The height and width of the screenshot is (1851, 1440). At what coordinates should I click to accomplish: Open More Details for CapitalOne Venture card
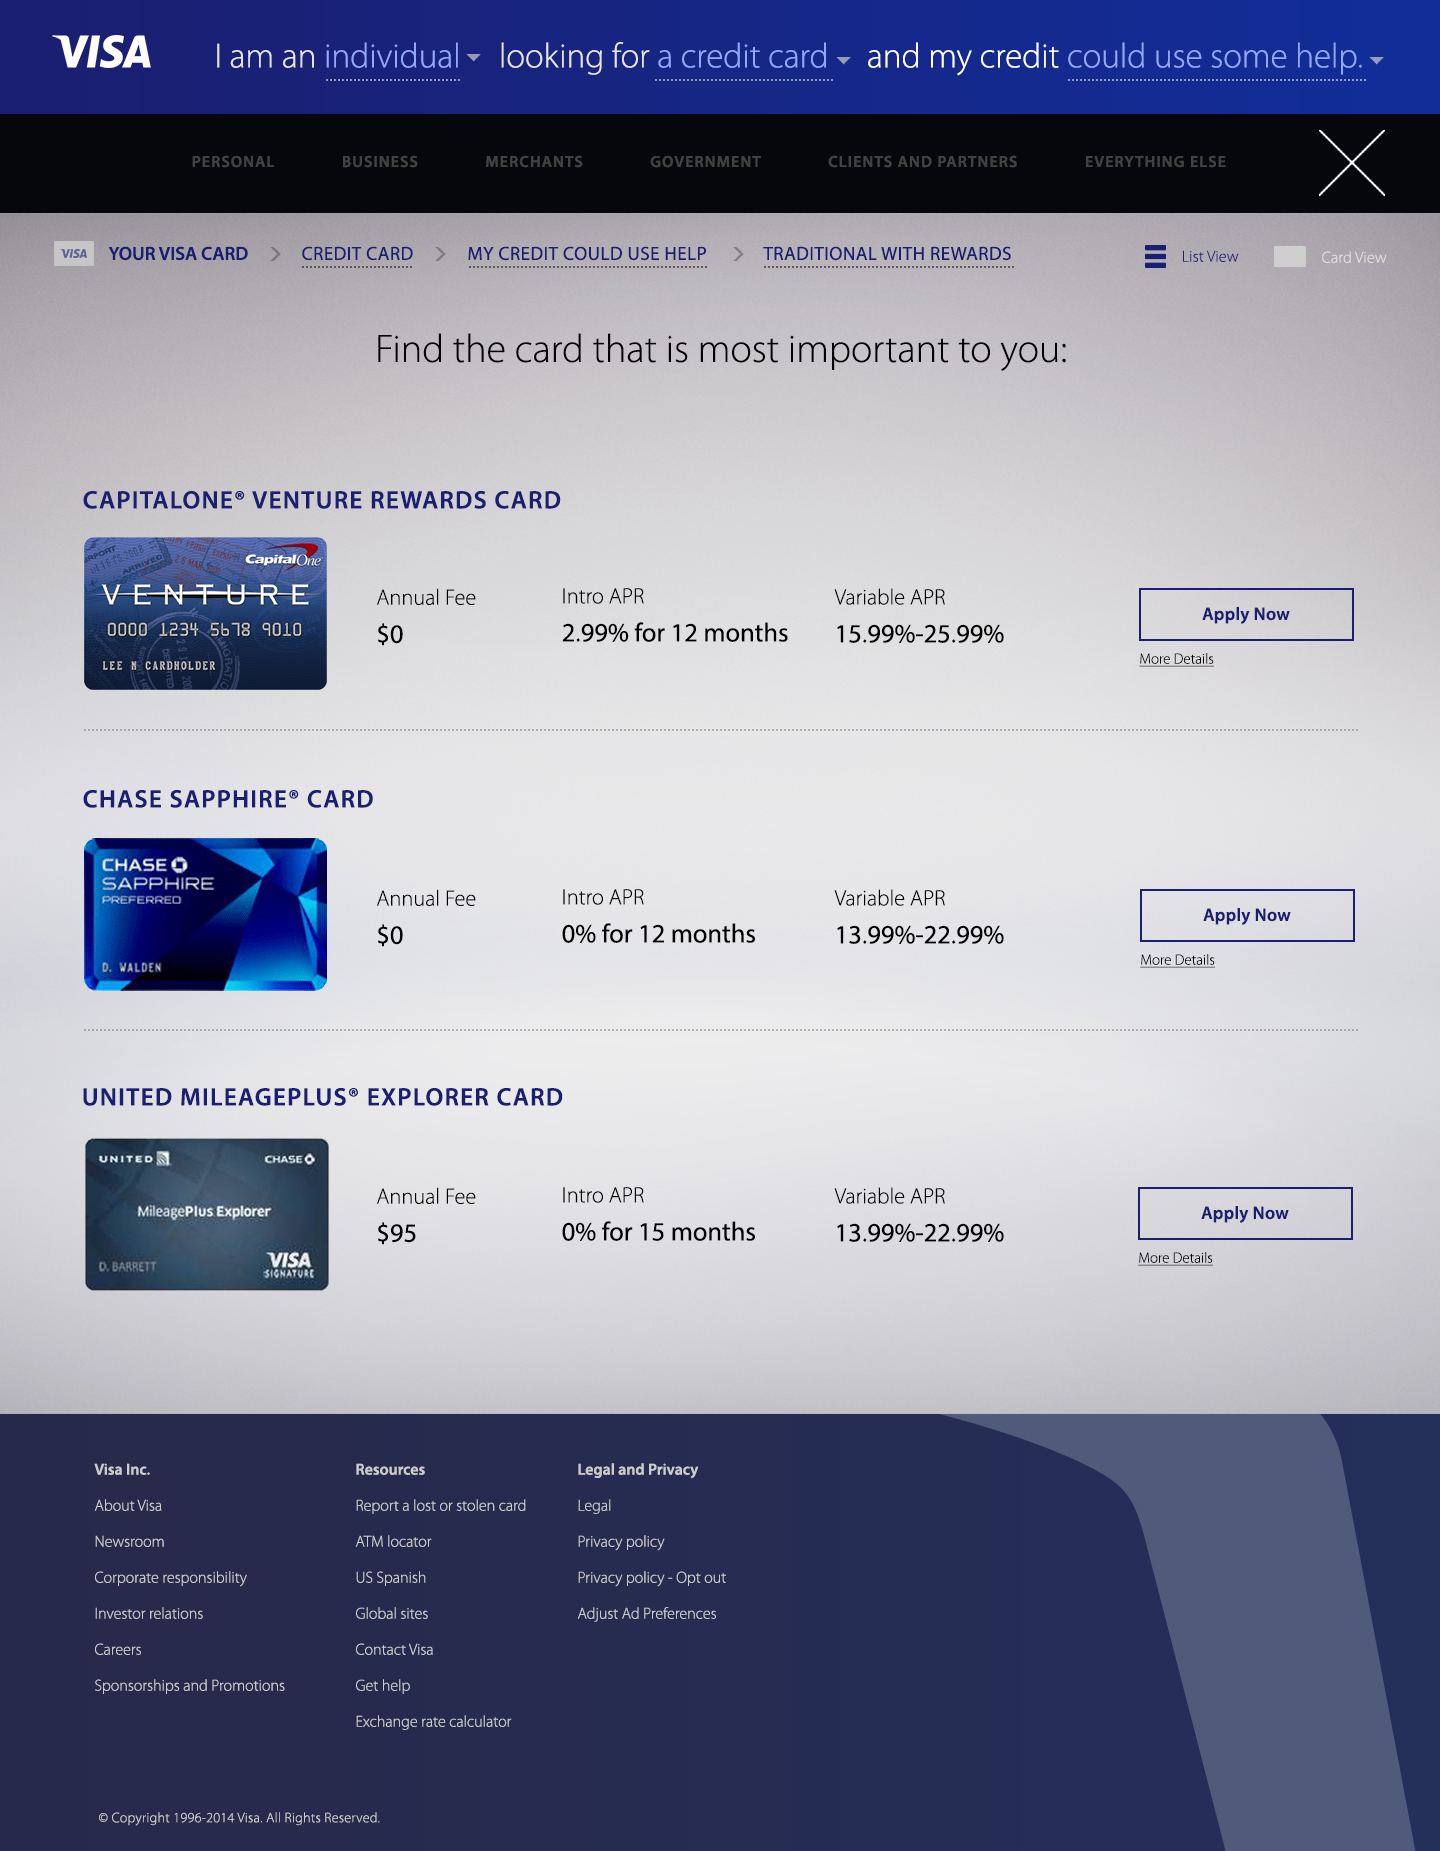tap(1176, 659)
